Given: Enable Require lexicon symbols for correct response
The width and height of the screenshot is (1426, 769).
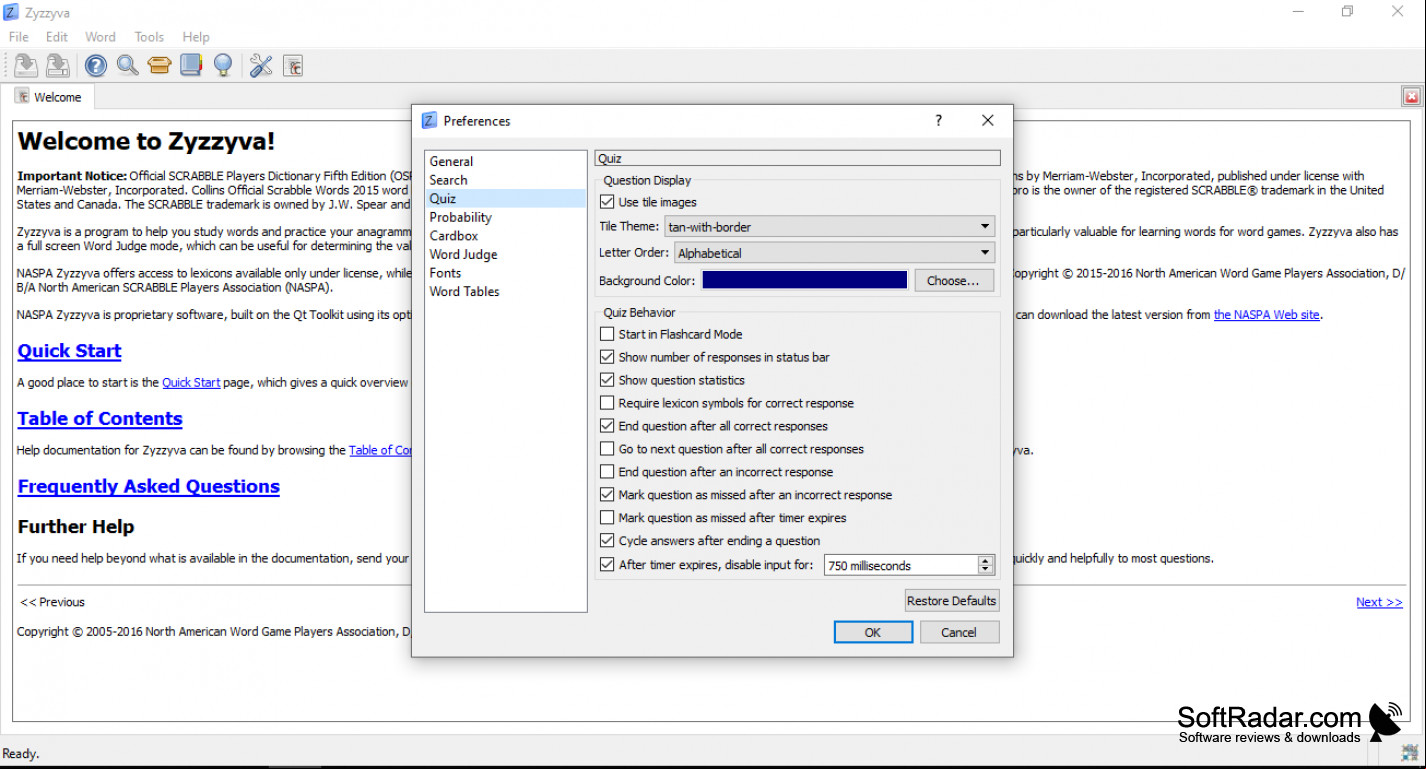Looking at the screenshot, I should 607,403.
